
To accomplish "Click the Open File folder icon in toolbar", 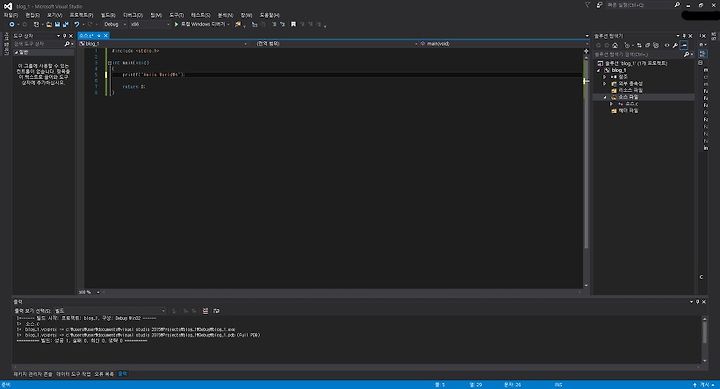I will click(49, 24).
